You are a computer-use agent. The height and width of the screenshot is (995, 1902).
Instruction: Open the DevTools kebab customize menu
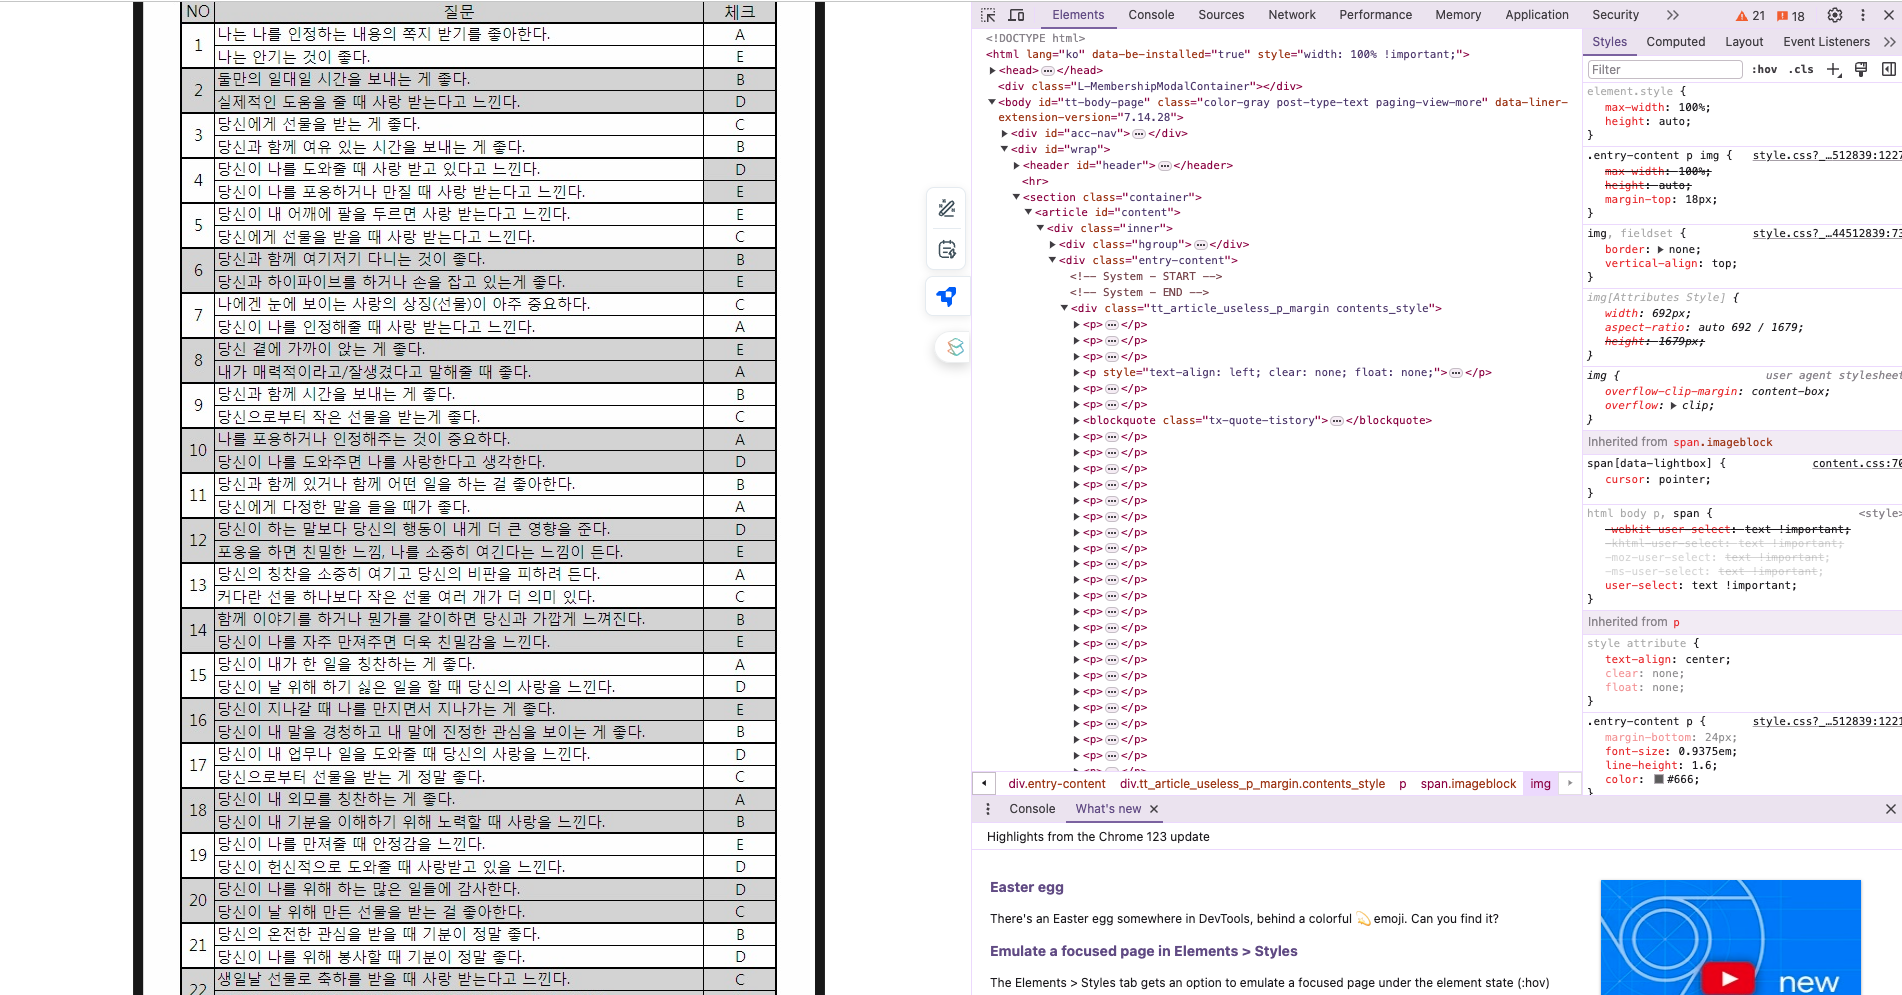point(1863,15)
